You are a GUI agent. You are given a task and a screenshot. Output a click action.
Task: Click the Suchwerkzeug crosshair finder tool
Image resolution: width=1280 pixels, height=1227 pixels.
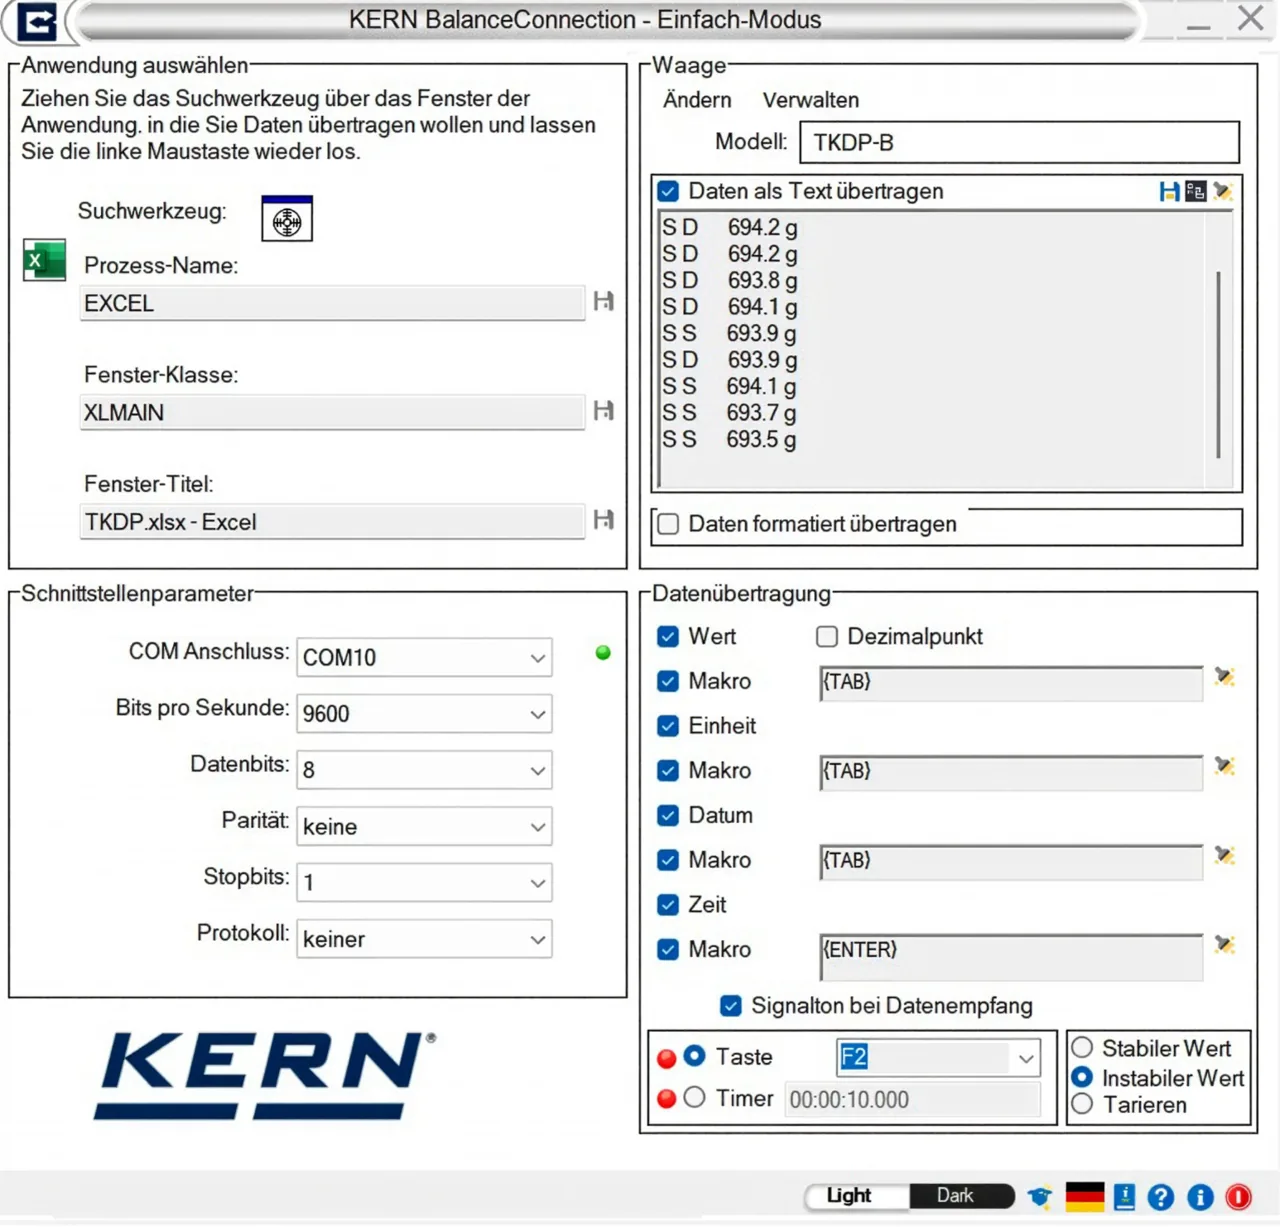pos(287,219)
